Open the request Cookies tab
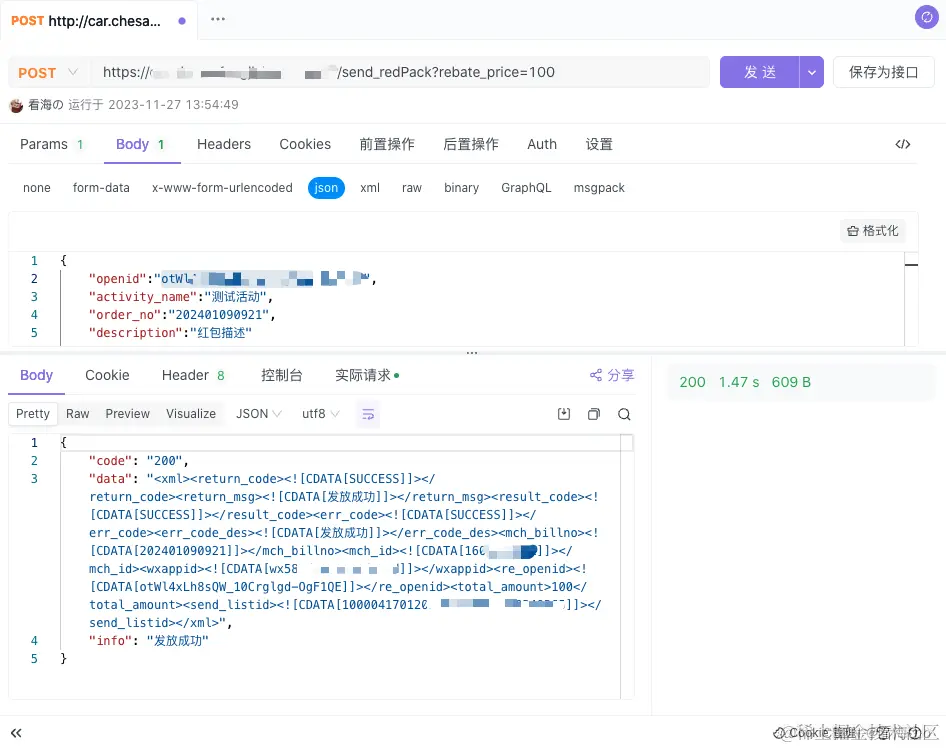The width and height of the screenshot is (946, 749). (305, 144)
